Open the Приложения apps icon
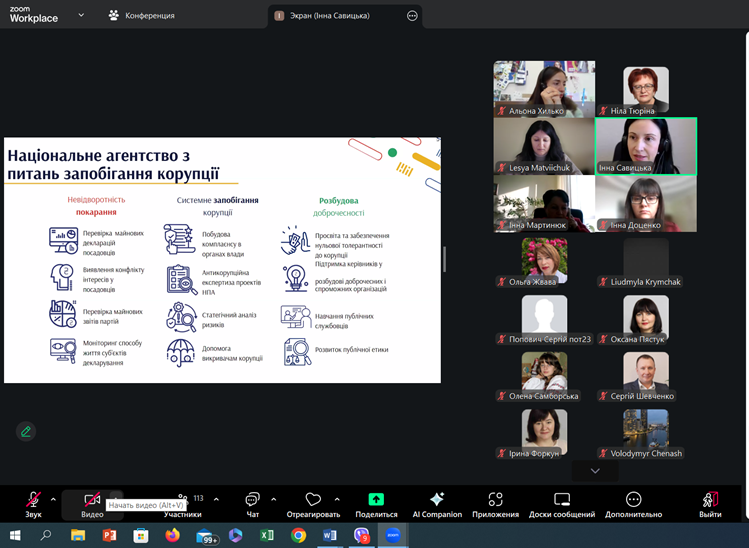749x548 pixels. [495, 501]
